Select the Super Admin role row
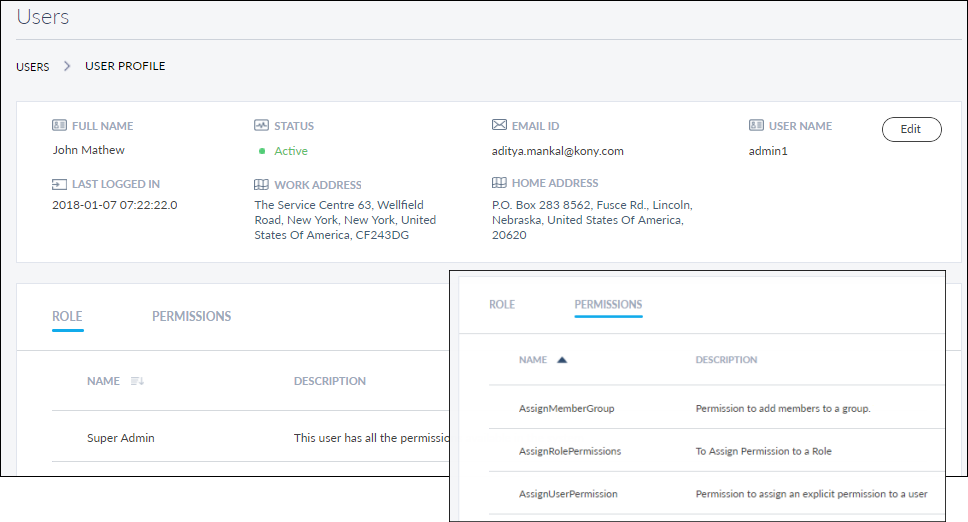Image resolution: width=968 pixels, height=522 pixels. [x=121, y=438]
